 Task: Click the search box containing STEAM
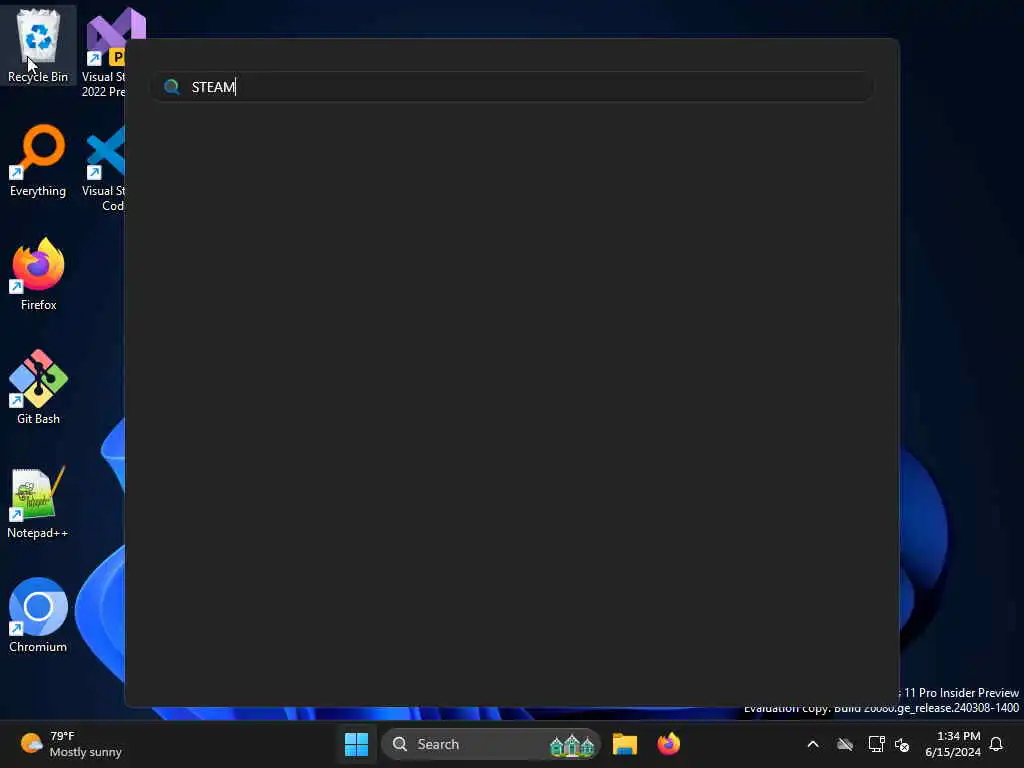click(512, 87)
